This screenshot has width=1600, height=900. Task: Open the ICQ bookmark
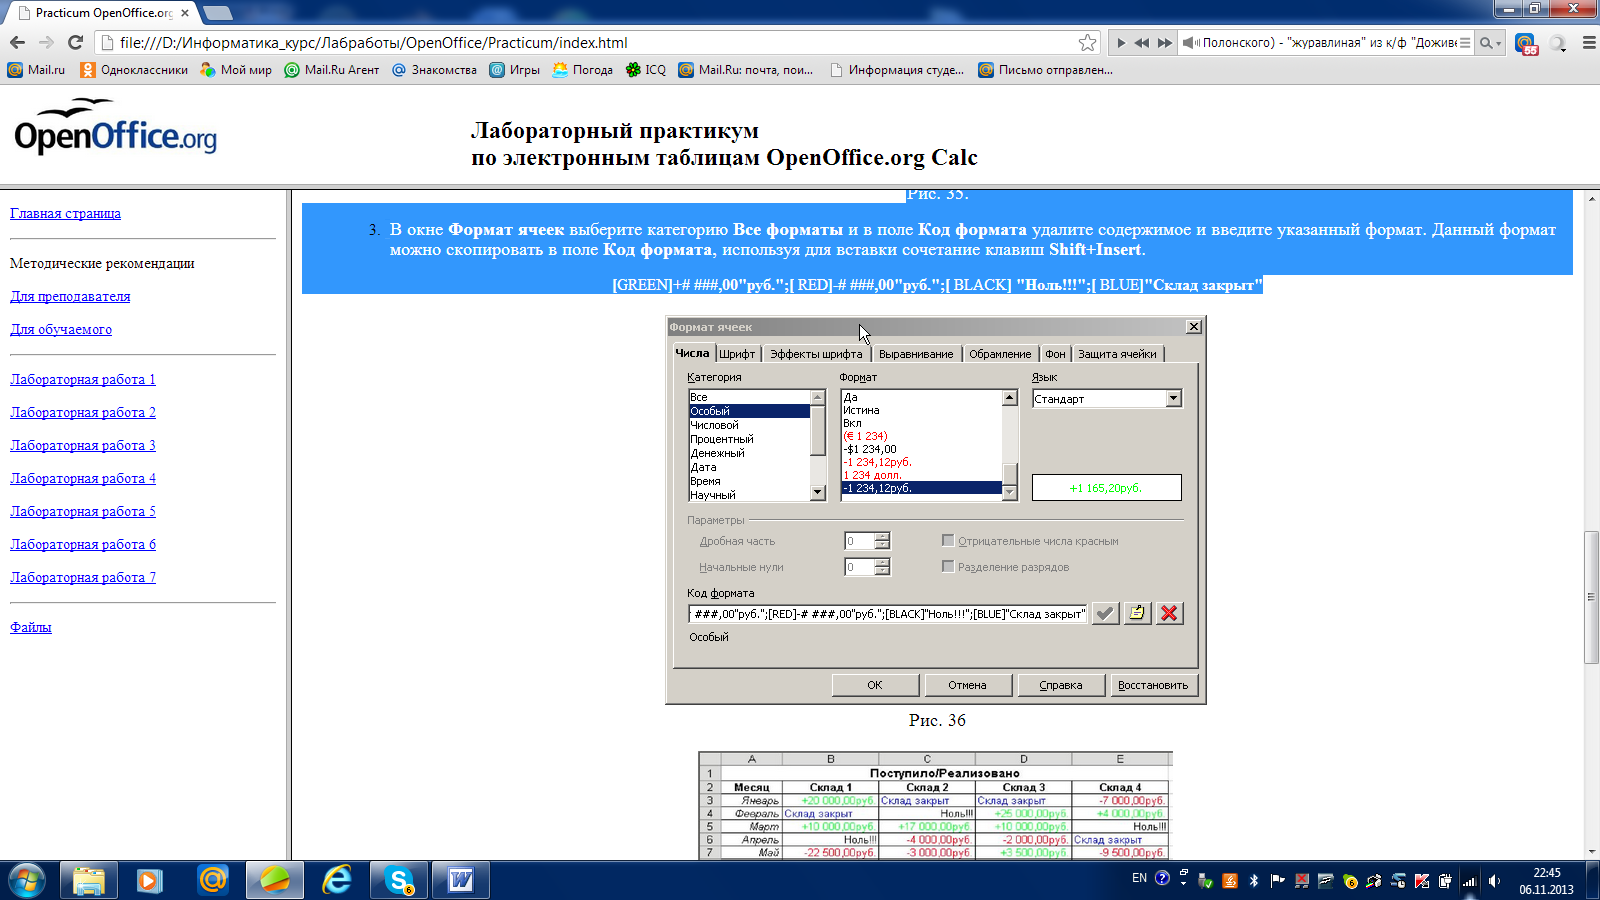click(x=645, y=70)
